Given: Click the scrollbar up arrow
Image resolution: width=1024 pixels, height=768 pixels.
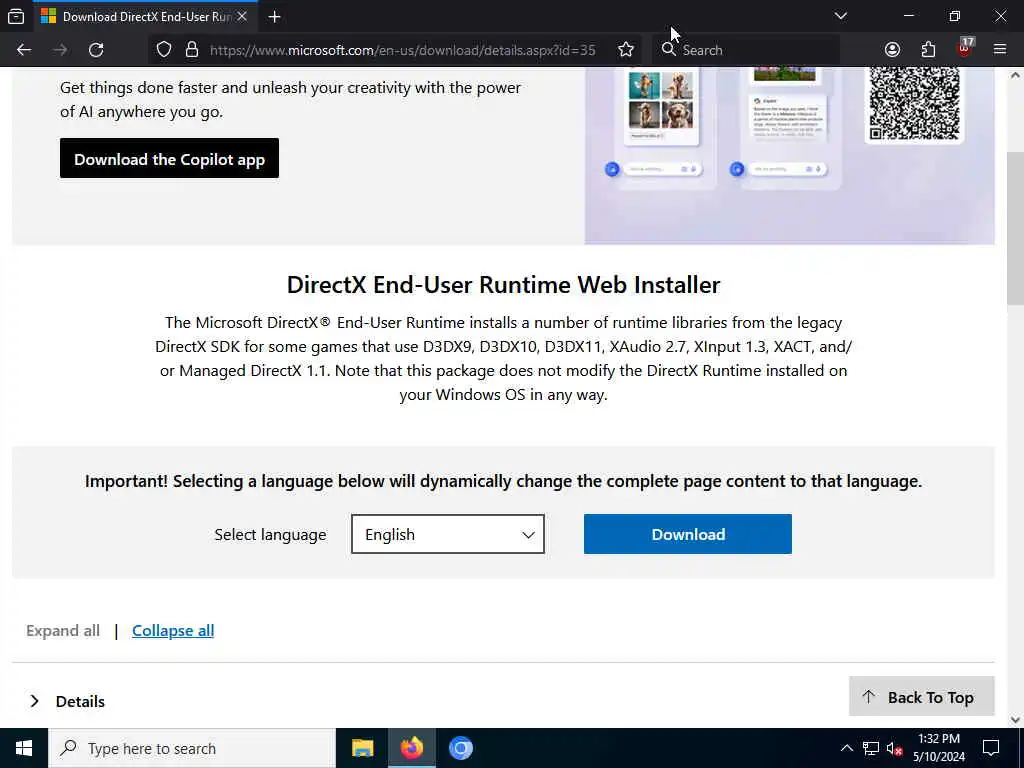Looking at the screenshot, I should 1015,74.
